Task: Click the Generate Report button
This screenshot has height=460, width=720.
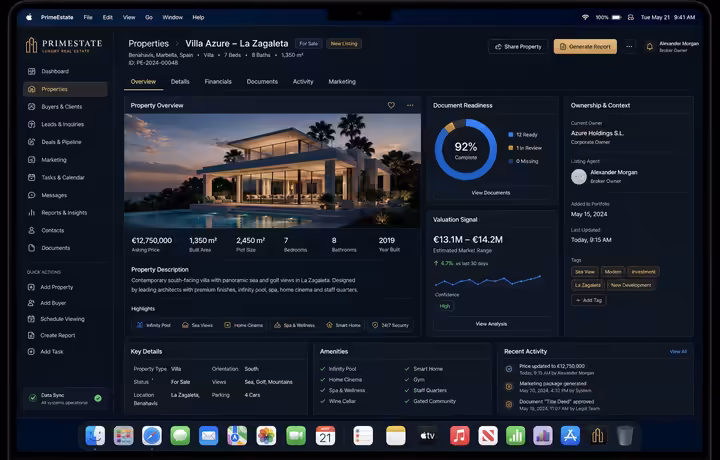Action: point(585,46)
